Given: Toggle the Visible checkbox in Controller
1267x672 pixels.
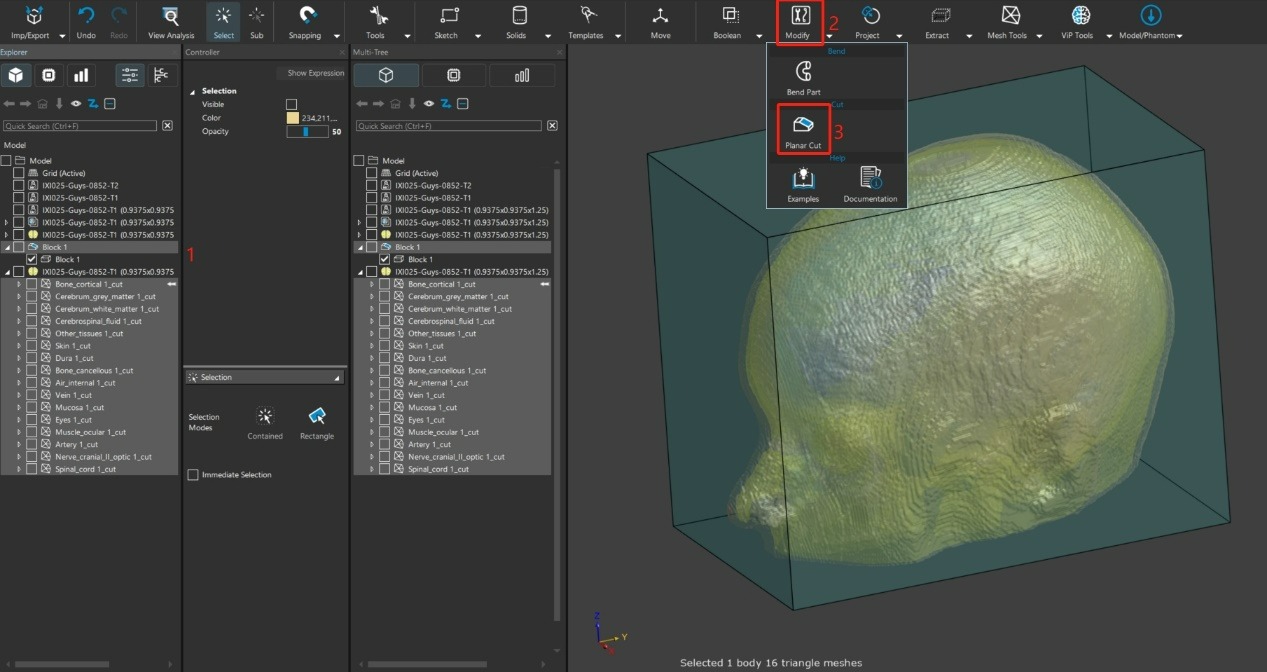Looking at the screenshot, I should click(x=292, y=104).
